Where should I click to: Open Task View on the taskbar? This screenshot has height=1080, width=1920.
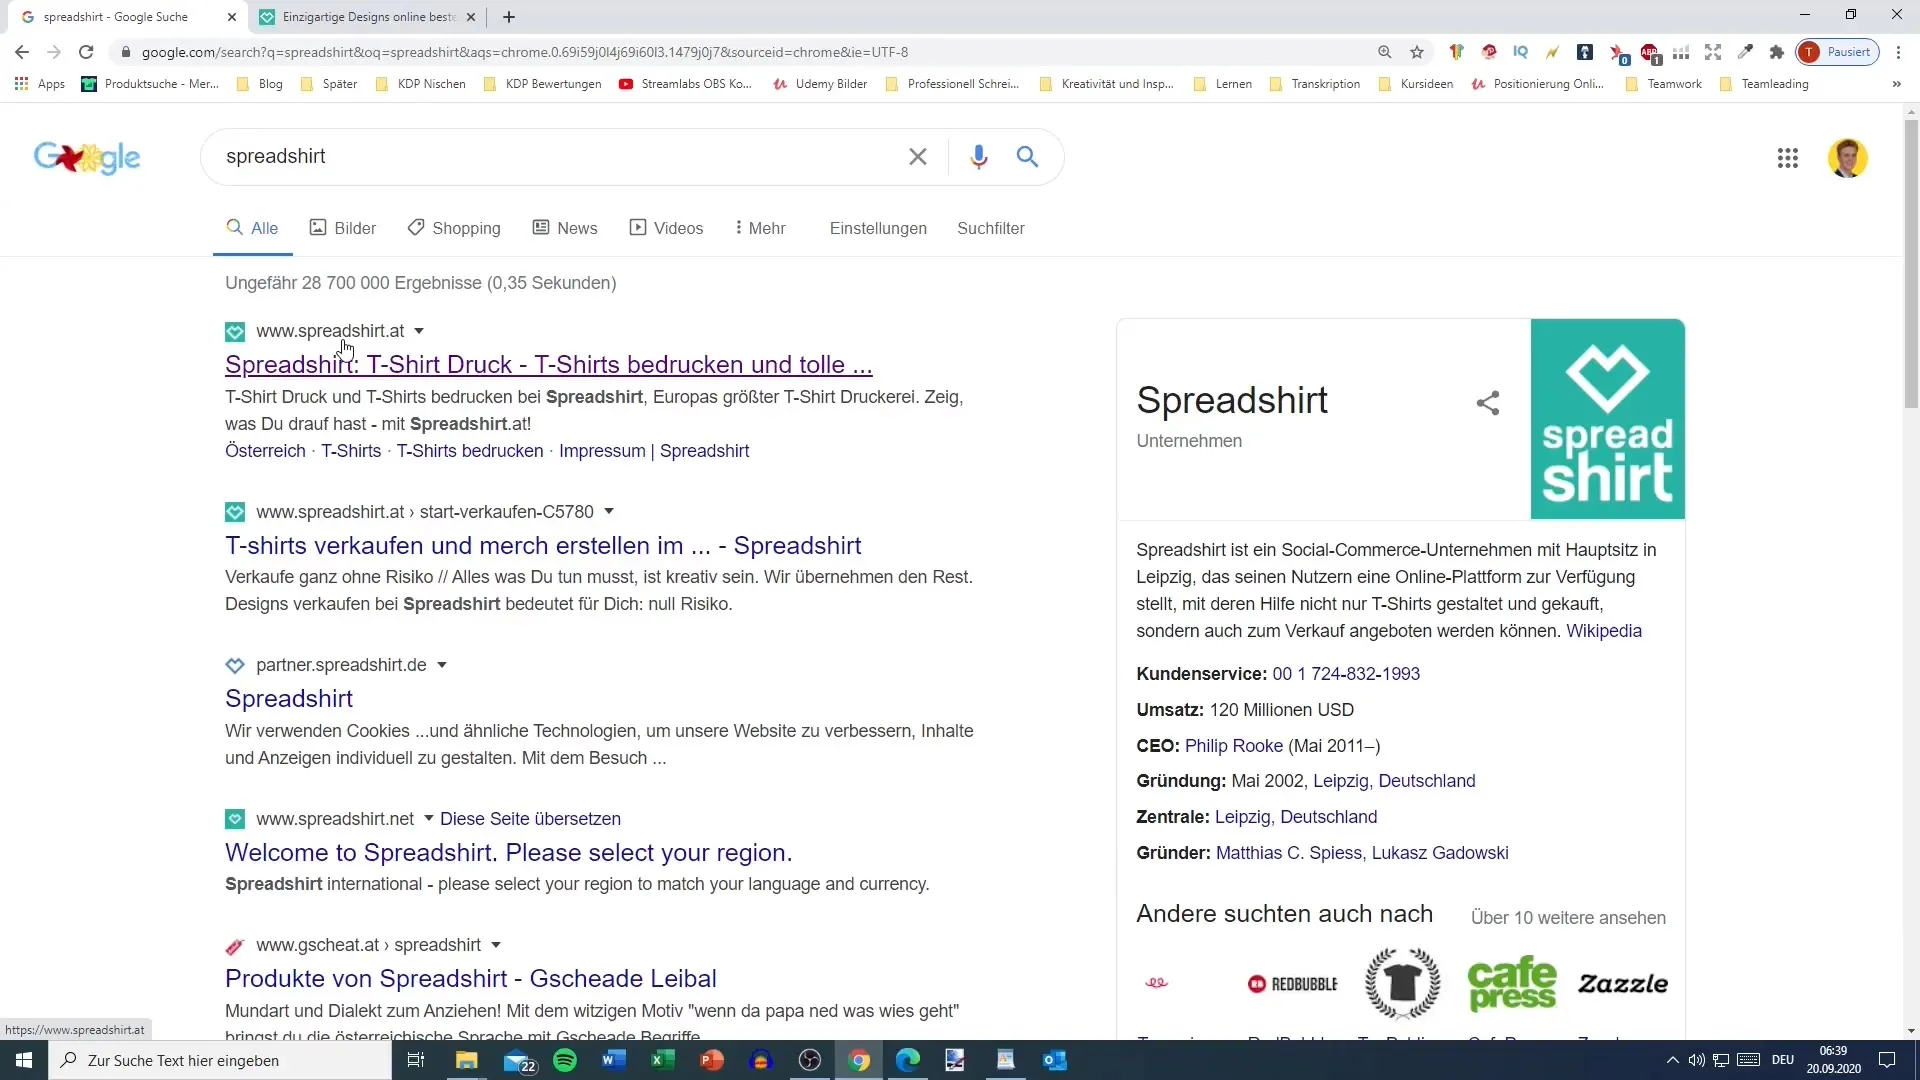tap(416, 1060)
